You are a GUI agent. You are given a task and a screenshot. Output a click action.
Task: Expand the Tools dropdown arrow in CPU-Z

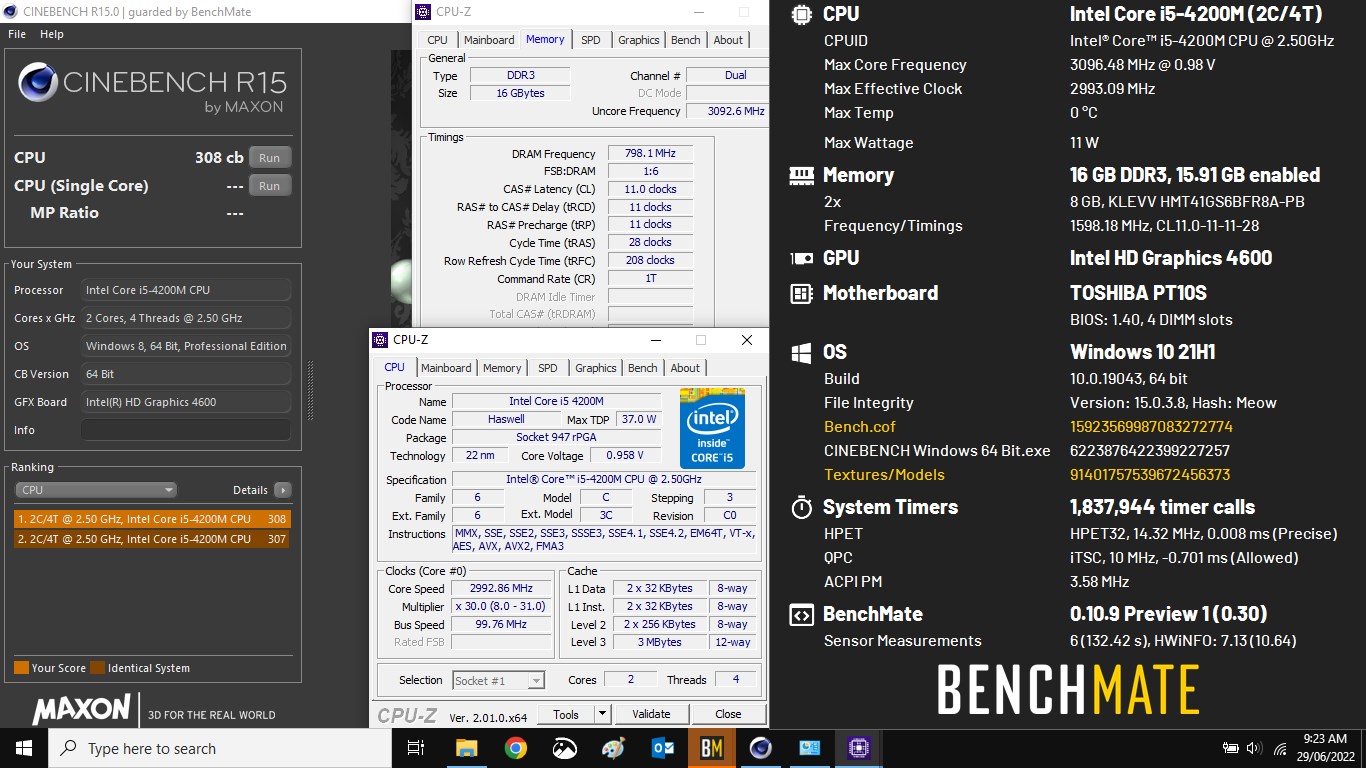tap(602, 714)
